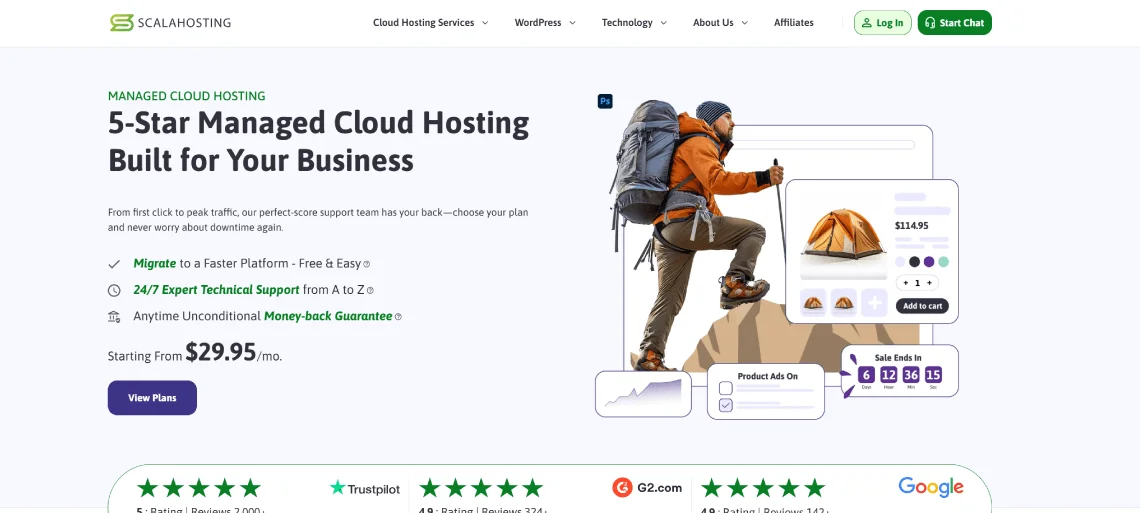This screenshot has height=513, width=1140.
Task: Click the first small tent thumbnail
Action: pos(813,302)
